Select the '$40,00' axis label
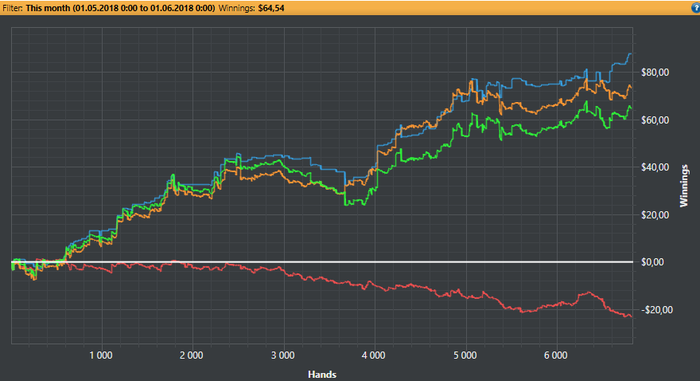This screenshot has height=381, width=700. point(655,167)
